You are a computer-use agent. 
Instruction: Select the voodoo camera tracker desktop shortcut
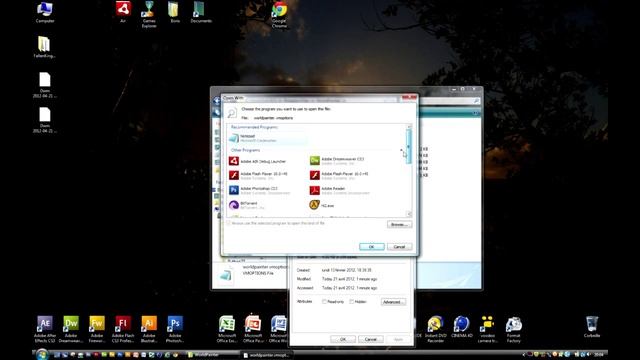pos(488,329)
